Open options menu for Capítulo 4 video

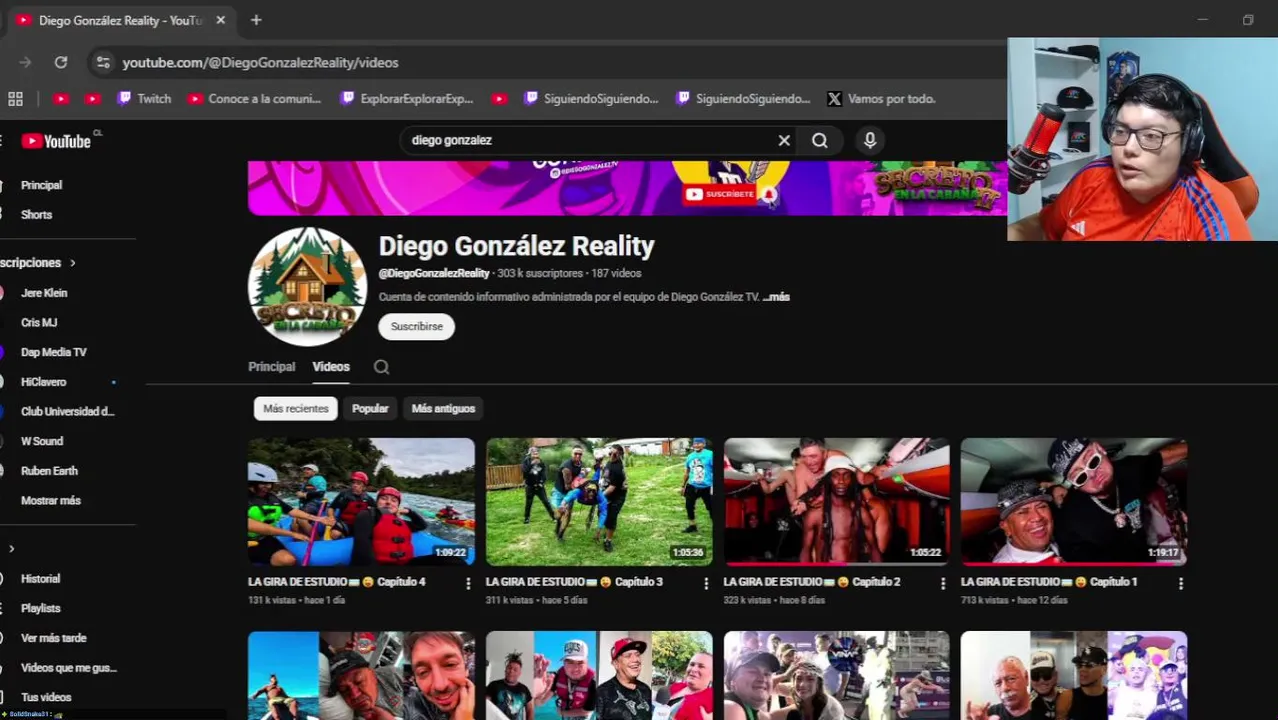(x=468, y=583)
